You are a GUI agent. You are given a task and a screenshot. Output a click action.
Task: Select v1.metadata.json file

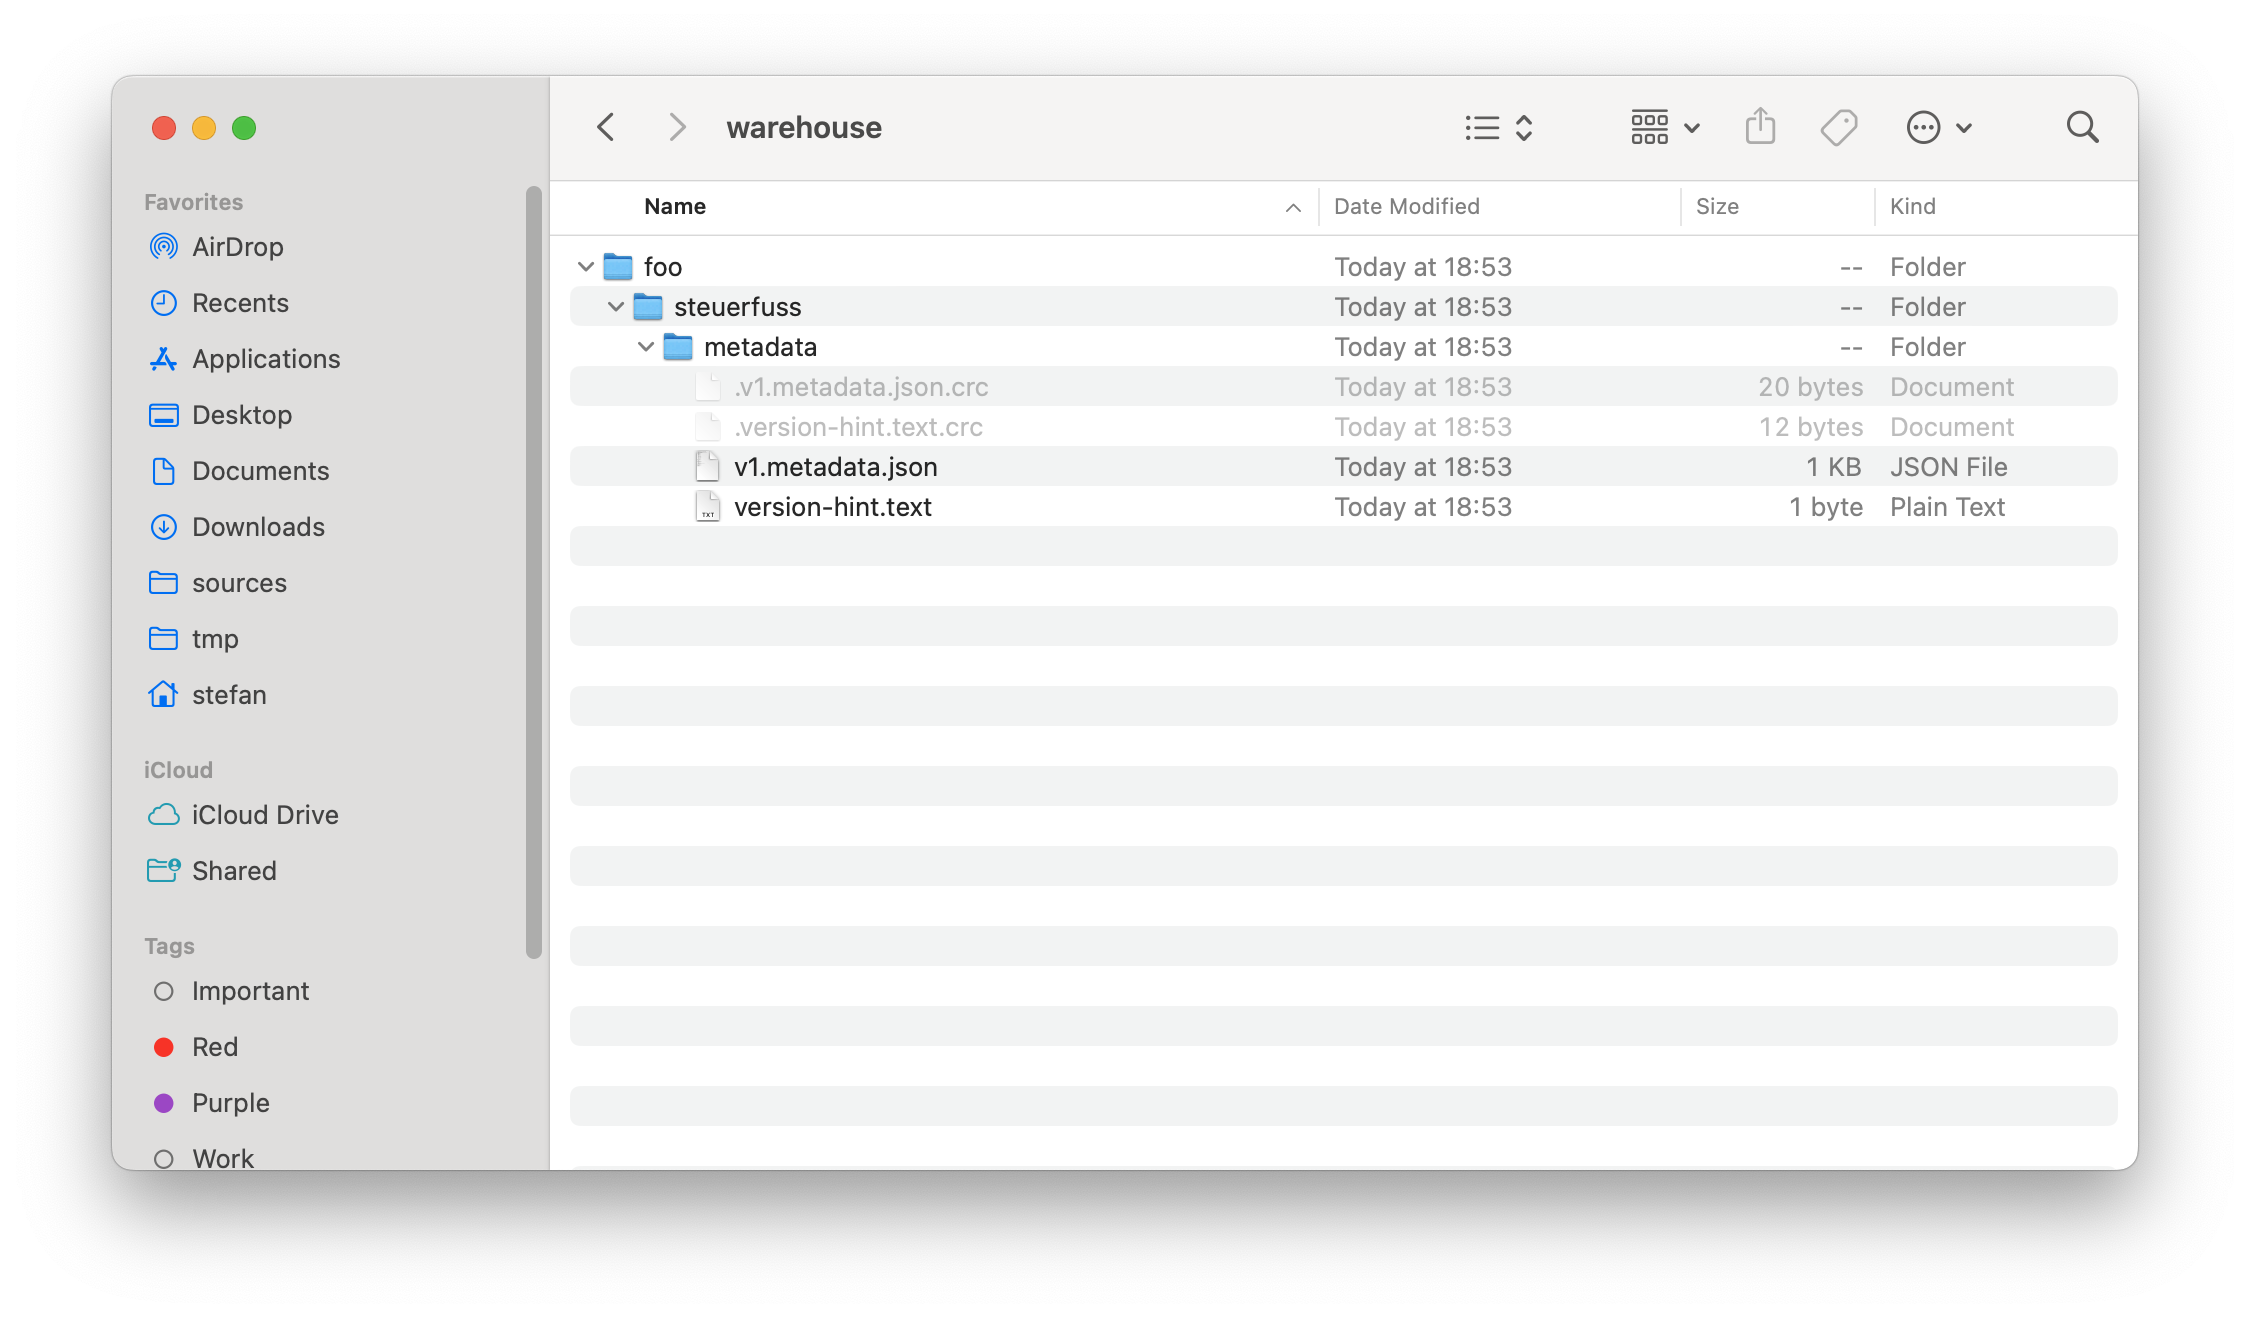835,466
